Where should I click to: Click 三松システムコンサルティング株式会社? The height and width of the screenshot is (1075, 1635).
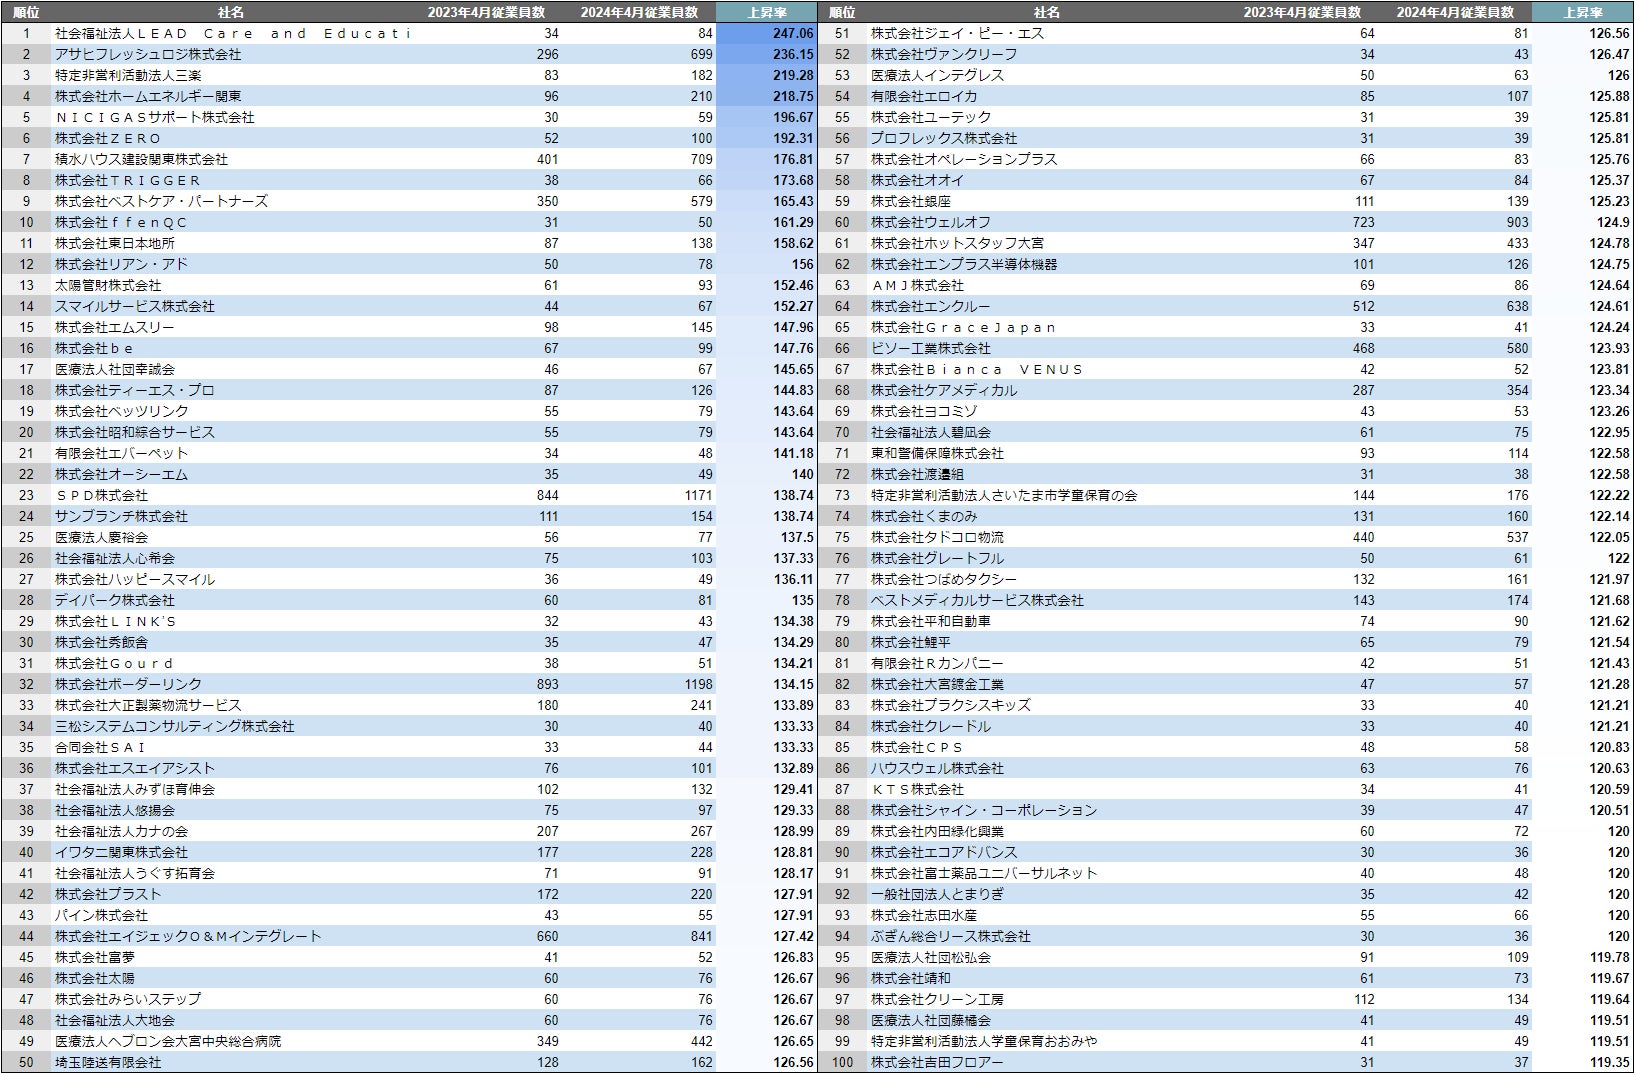175,726
